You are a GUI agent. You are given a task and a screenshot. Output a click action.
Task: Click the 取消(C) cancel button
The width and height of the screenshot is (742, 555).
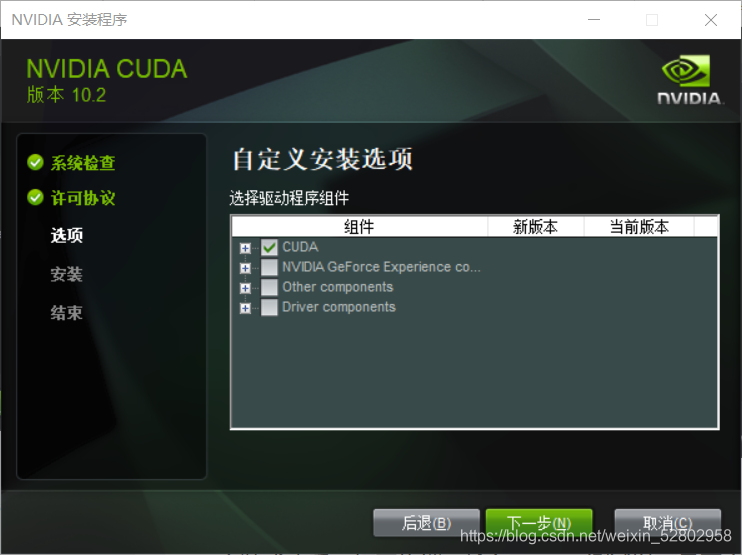[667, 523]
